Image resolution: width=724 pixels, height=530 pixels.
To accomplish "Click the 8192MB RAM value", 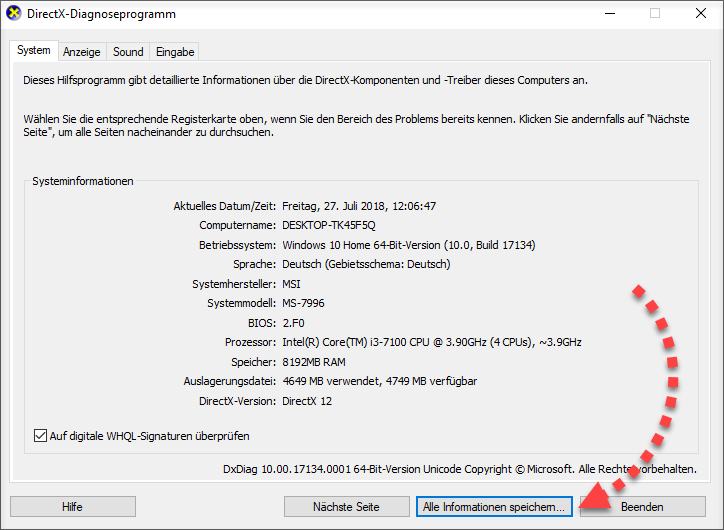I will click(x=314, y=362).
